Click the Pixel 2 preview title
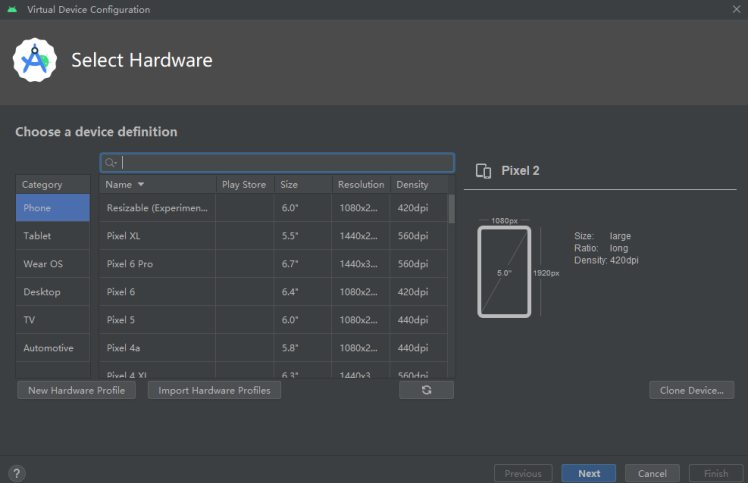This screenshot has width=748, height=484. (x=520, y=171)
